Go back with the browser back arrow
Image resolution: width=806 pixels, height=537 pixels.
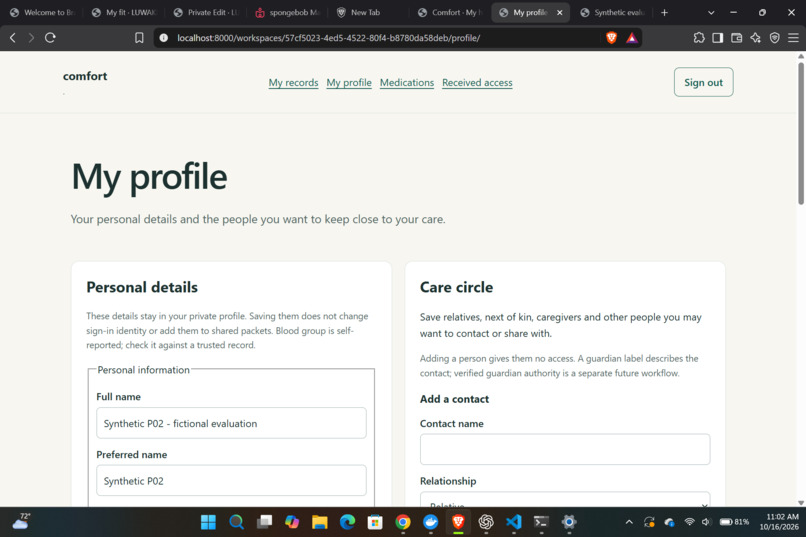(13, 38)
